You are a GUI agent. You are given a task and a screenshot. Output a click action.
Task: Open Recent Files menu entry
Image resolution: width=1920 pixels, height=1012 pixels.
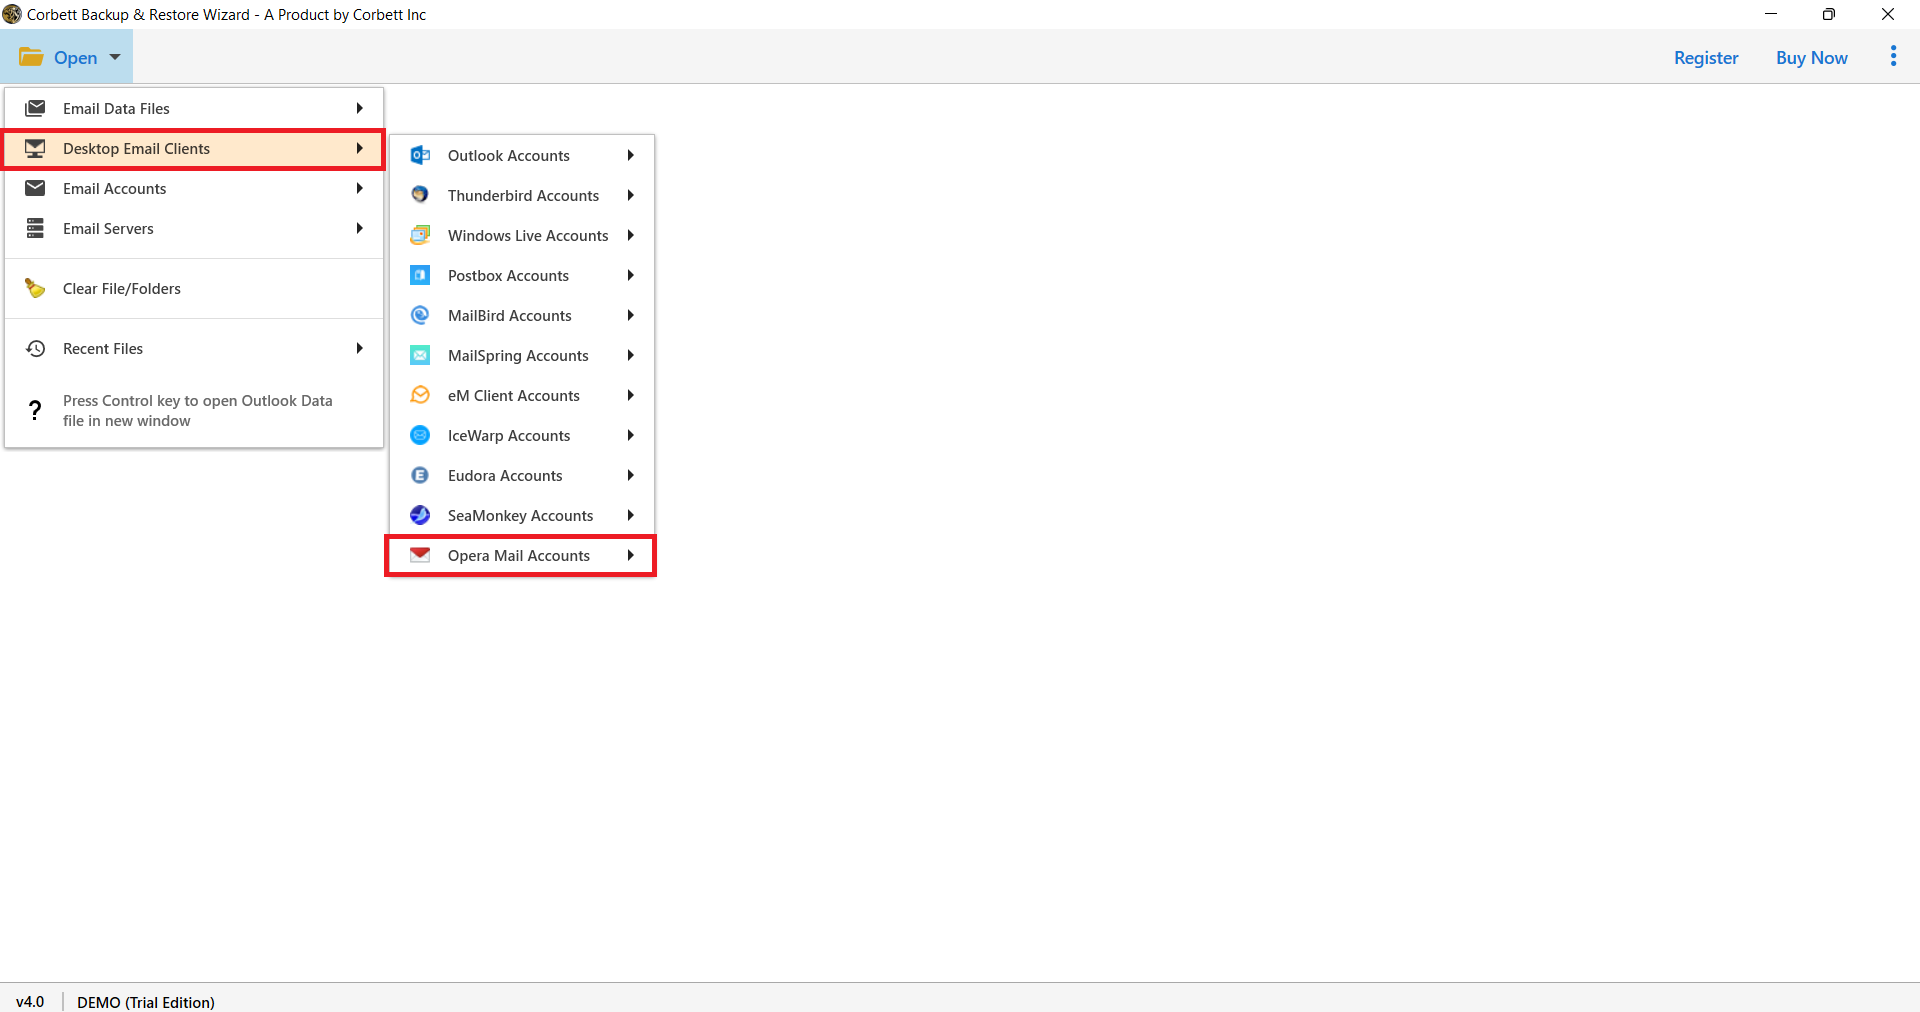point(194,348)
